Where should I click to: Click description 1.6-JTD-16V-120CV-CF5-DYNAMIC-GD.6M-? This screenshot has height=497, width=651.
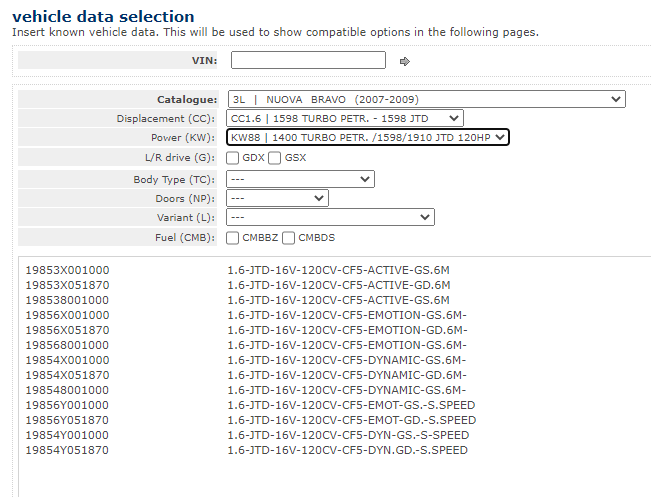(347, 375)
